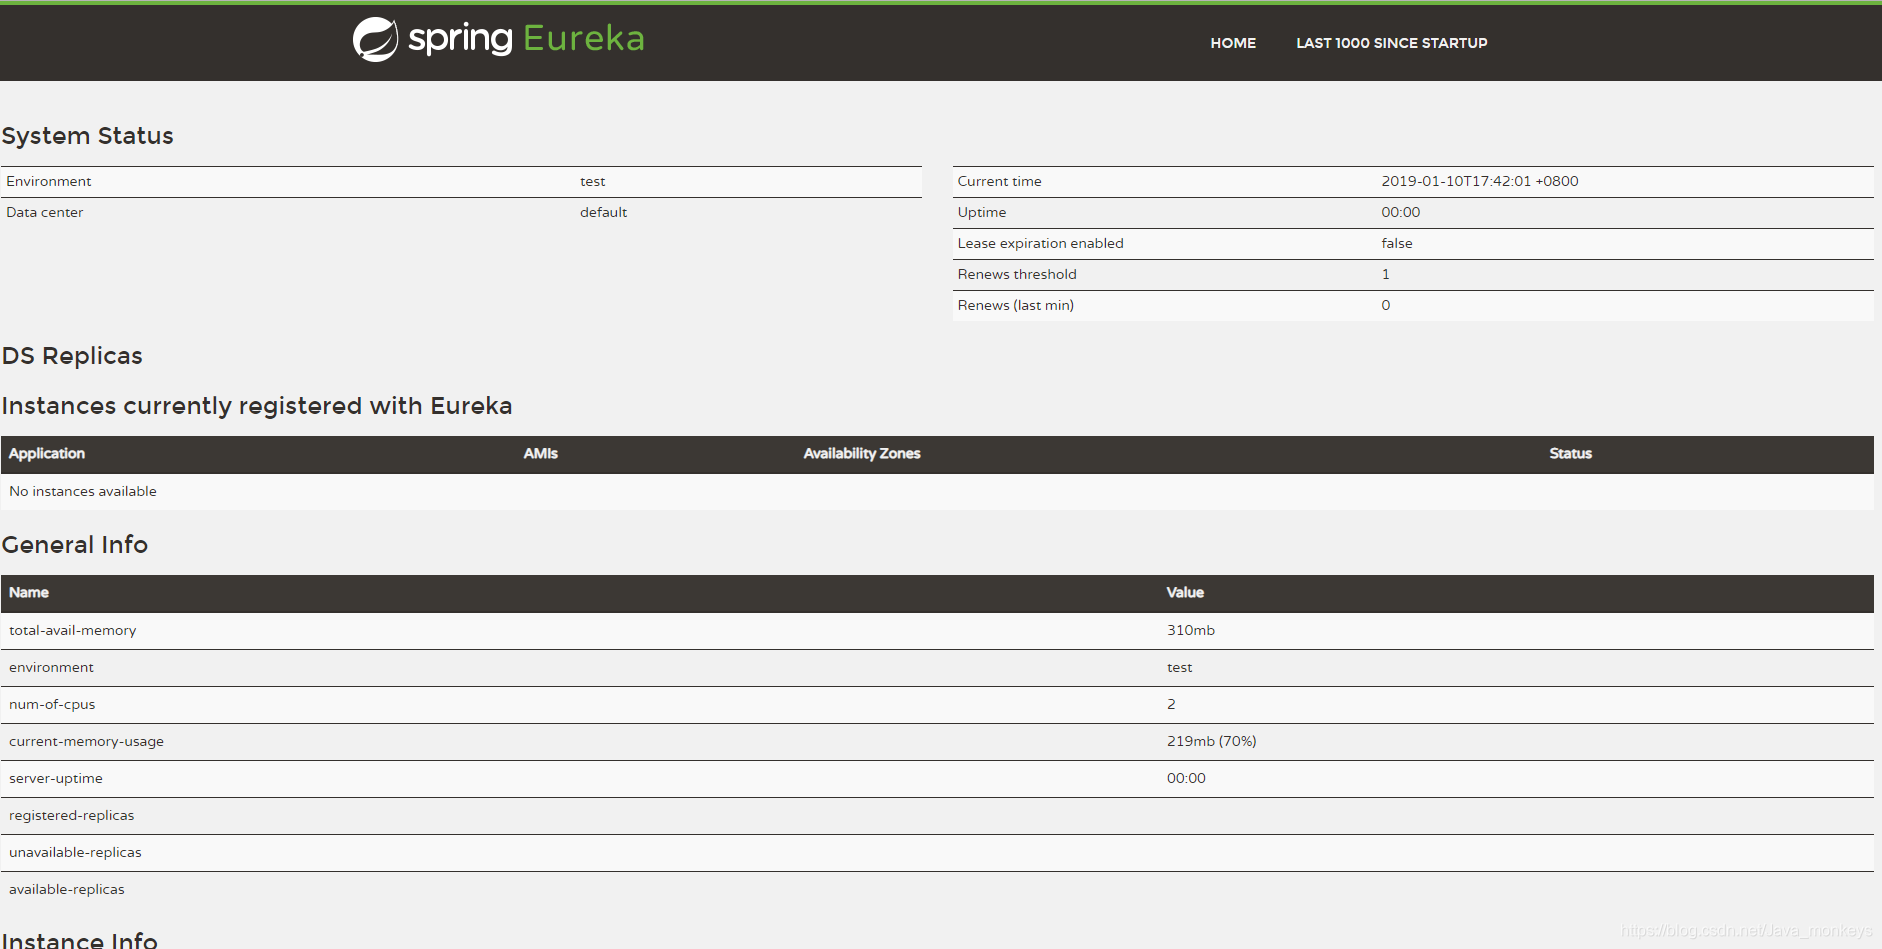
Task: Select the Instance Info heading
Action: click(80, 940)
